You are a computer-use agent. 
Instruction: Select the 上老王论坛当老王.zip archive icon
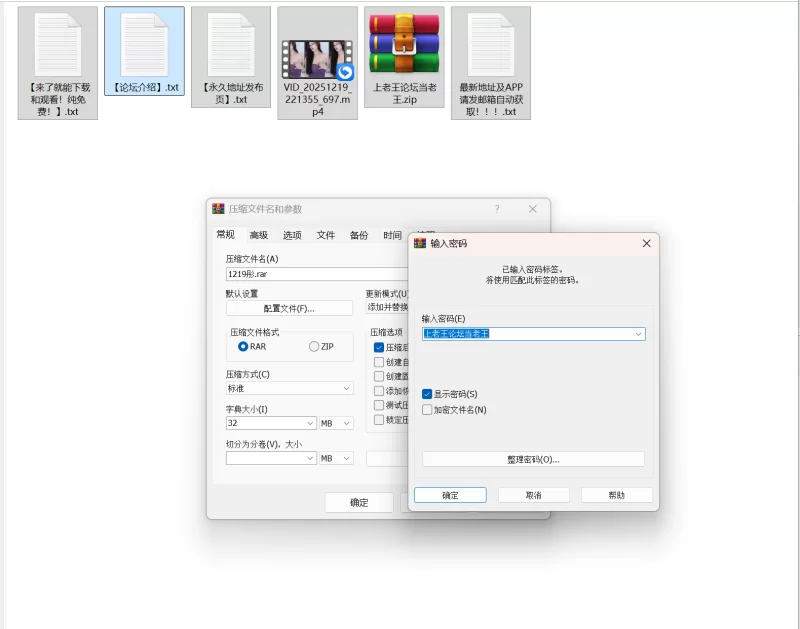click(404, 44)
